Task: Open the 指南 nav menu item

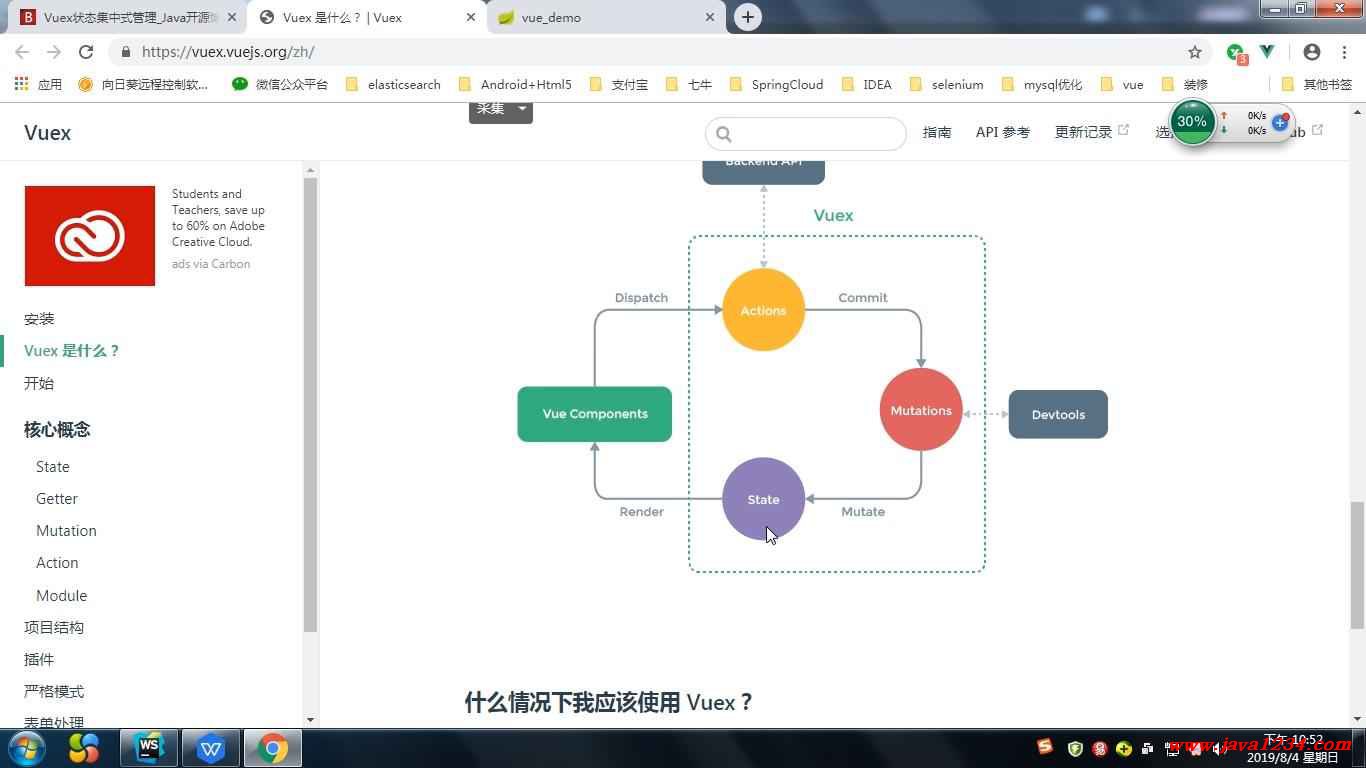Action: [937, 132]
